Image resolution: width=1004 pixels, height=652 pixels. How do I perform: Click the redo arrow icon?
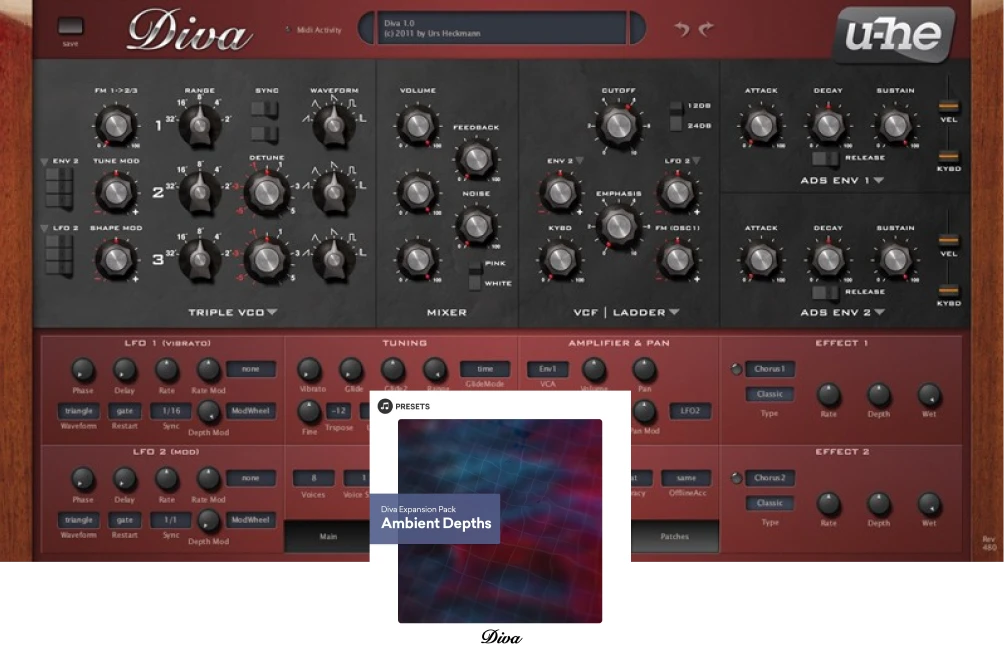coord(707,29)
